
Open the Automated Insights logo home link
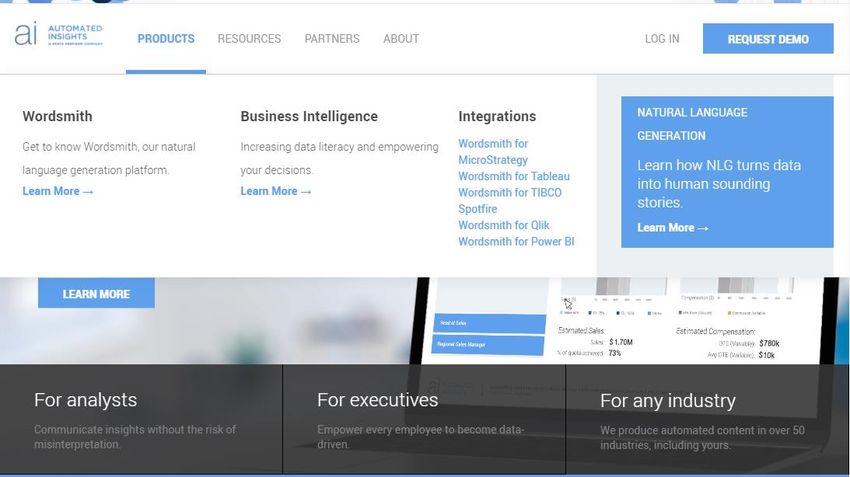click(58, 34)
